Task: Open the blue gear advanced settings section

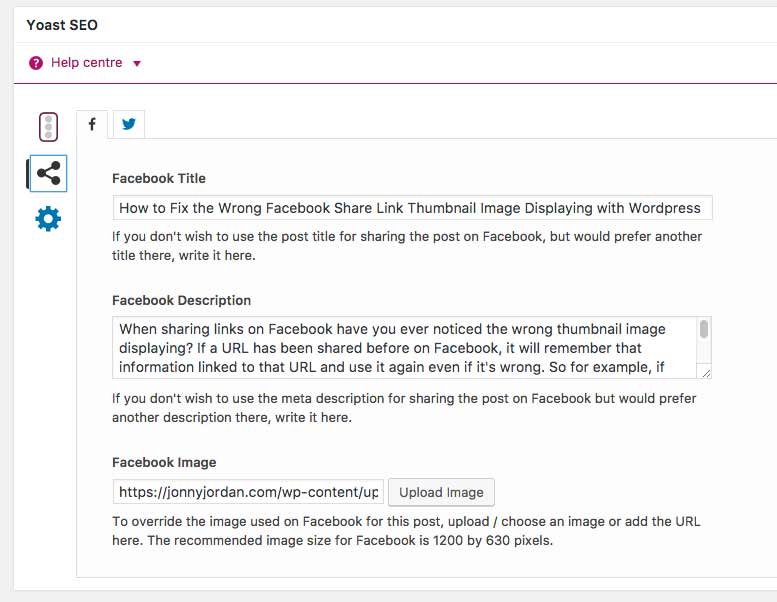Action: pos(48,219)
